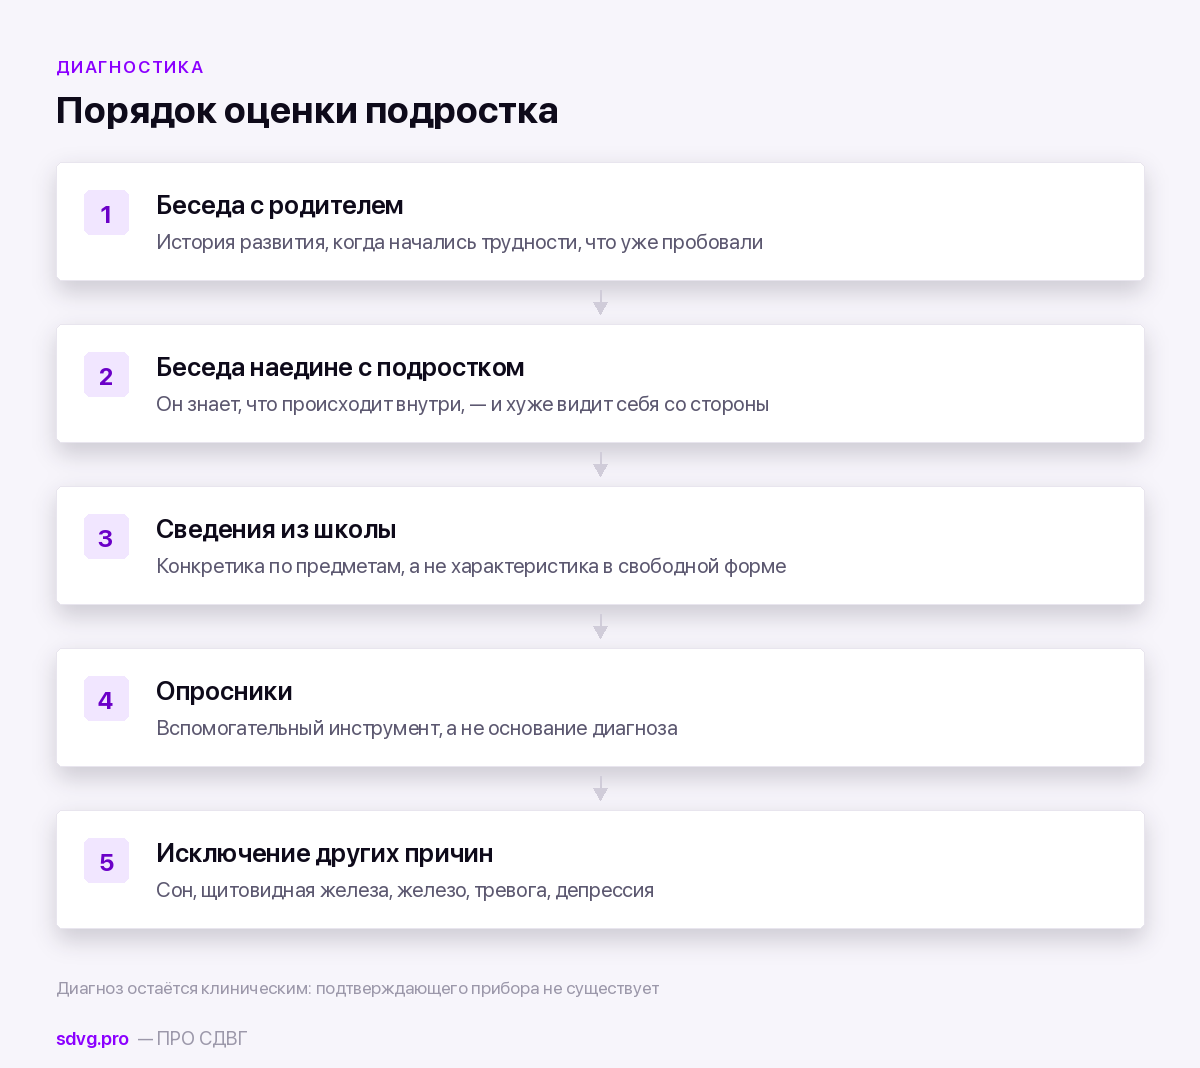Screen dimensions: 1200x1068
Task: Select the step 2 number badge
Action: (106, 375)
